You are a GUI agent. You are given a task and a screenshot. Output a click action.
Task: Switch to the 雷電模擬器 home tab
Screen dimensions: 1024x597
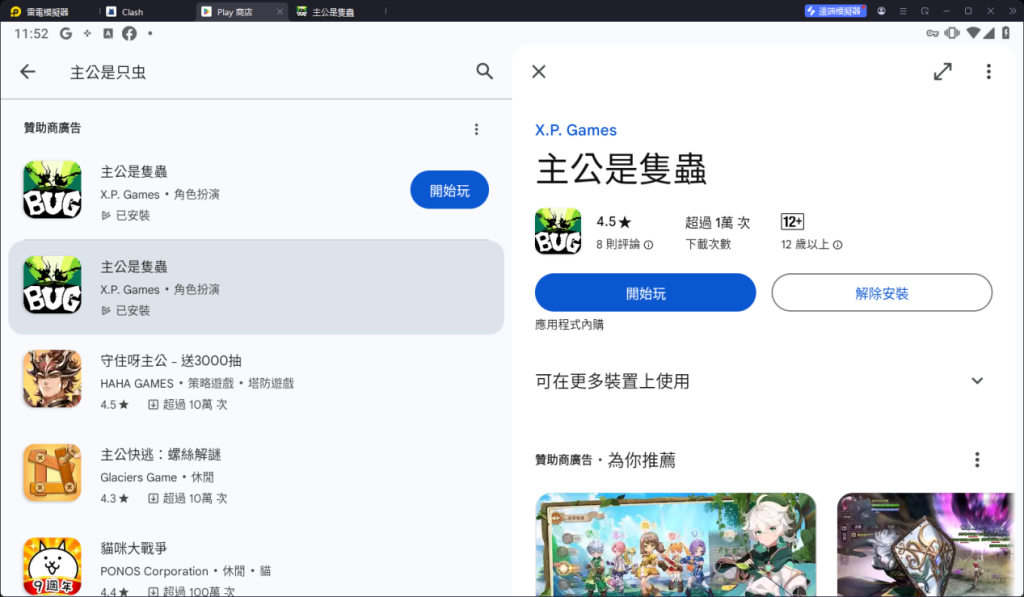click(39, 12)
